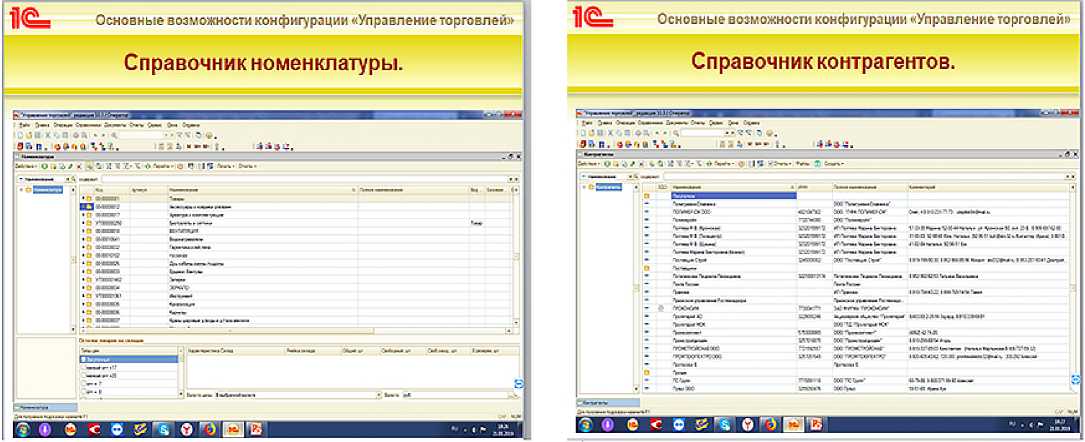The width and height of the screenshot is (1085, 442).
Task: Click Add group folder icon in Номенклатура toolbar
Action: (53, 166)
